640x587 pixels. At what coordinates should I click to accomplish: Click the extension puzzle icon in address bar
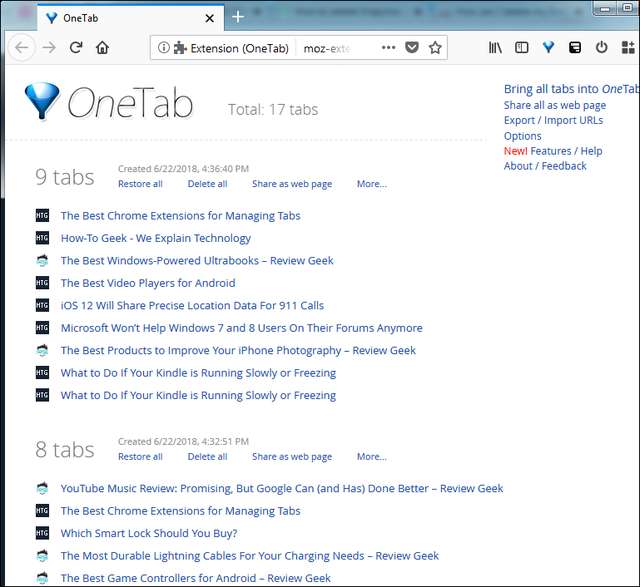click(180, 48)
